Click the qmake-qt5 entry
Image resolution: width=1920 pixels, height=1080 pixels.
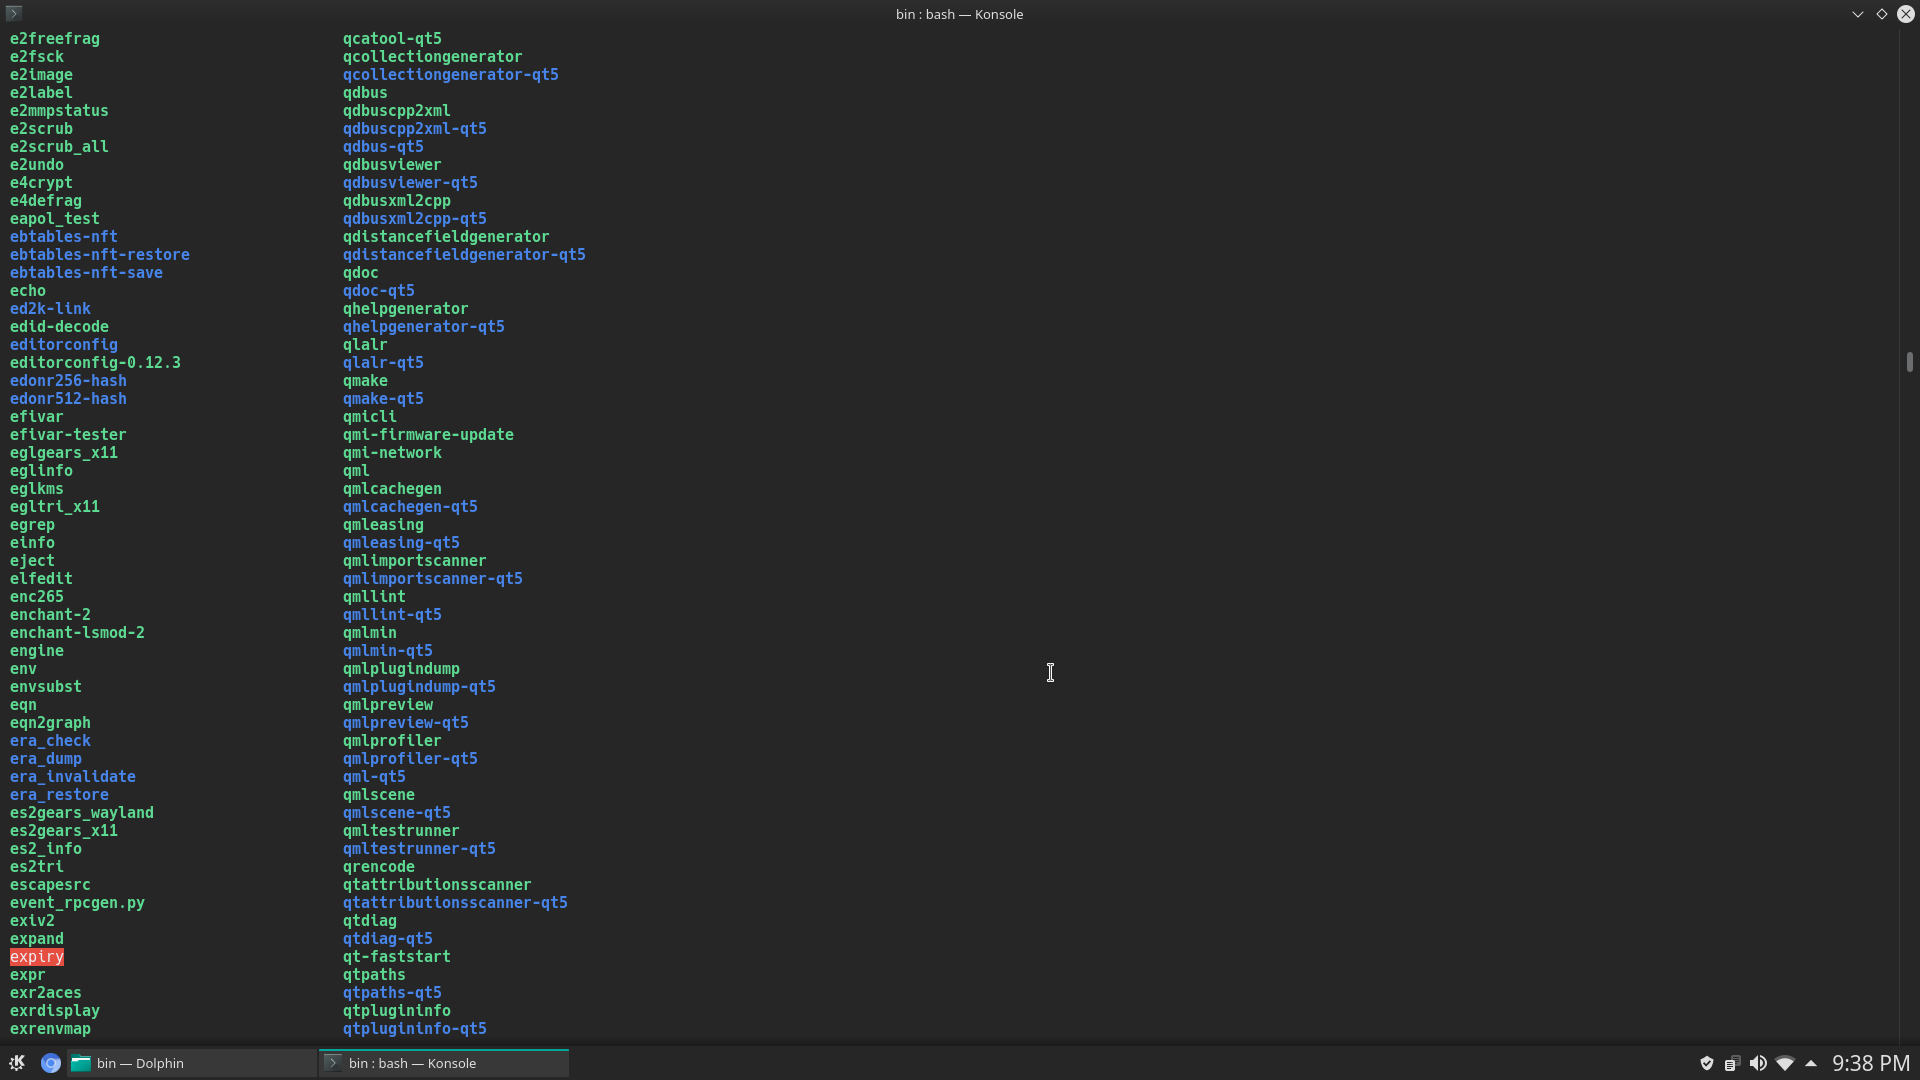coord(383,399)
